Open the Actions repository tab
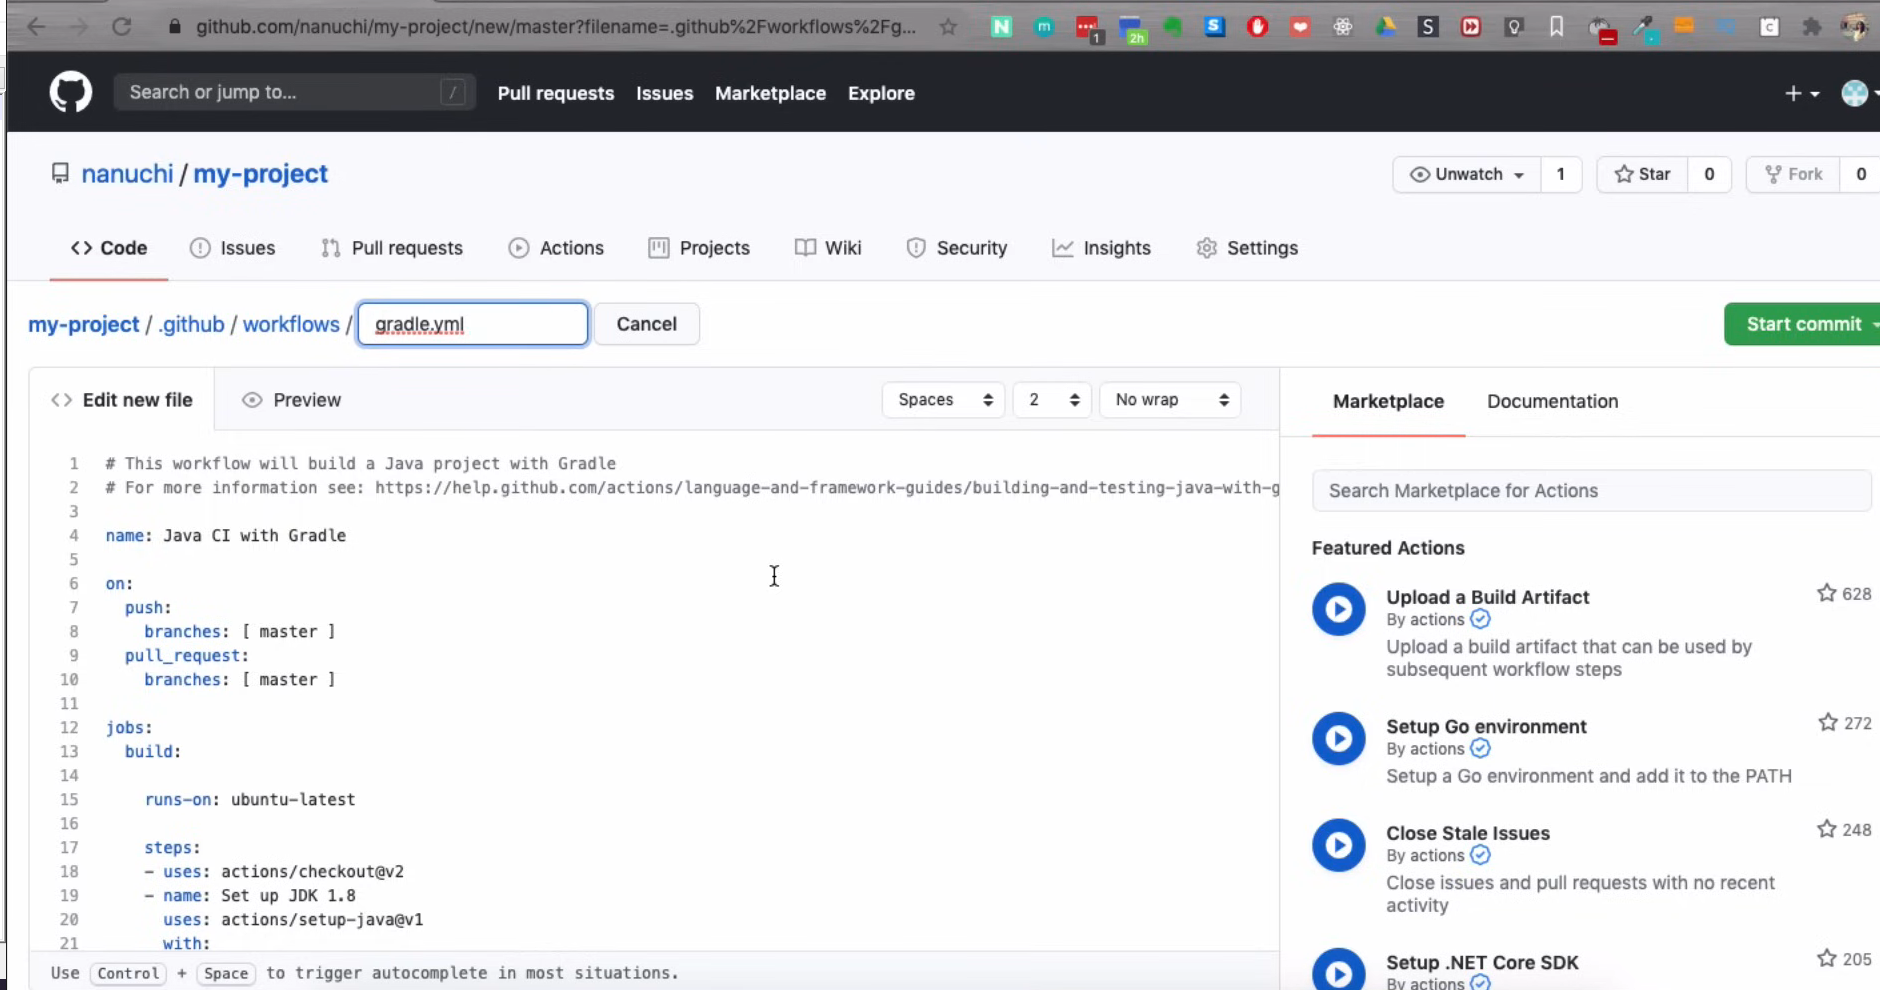Image resolution: width=1880 pixels, height=990 pixels. (x=556, y=248)
